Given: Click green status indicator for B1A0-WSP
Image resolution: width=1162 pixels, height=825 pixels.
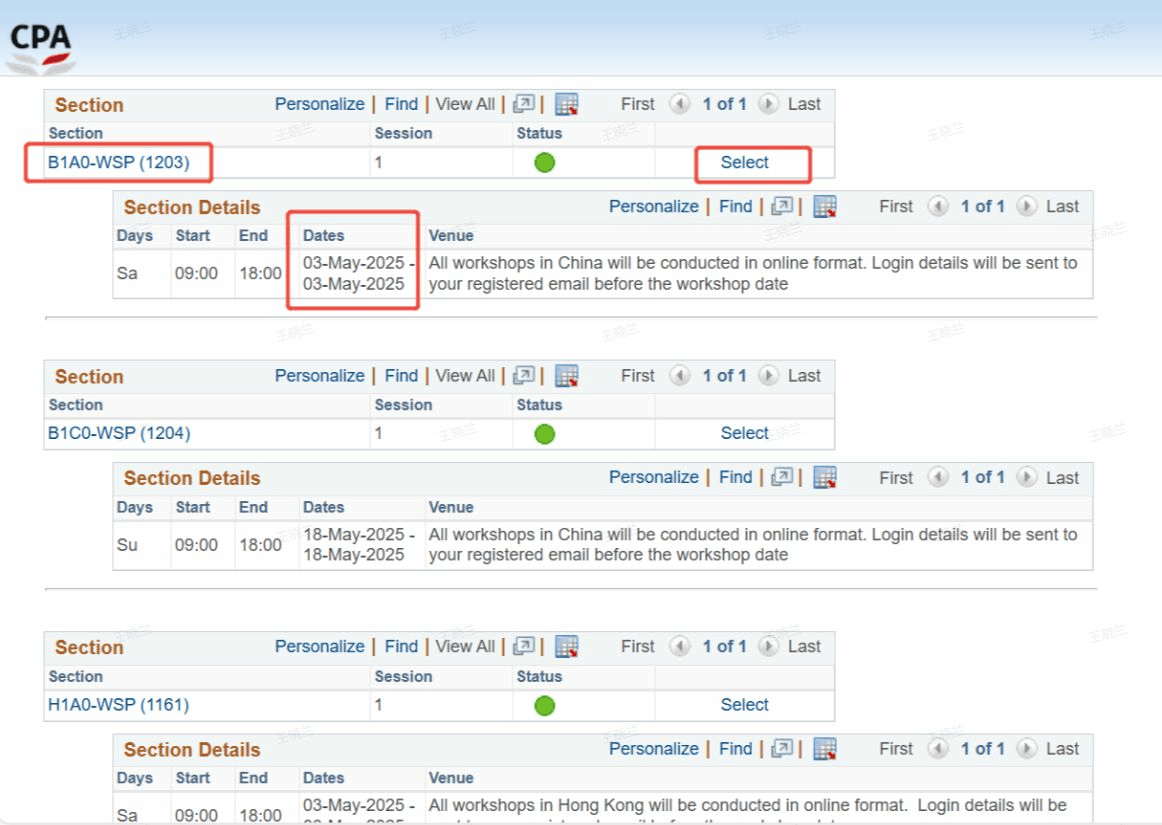Looking at the screenshot, I should click(544, 163).
